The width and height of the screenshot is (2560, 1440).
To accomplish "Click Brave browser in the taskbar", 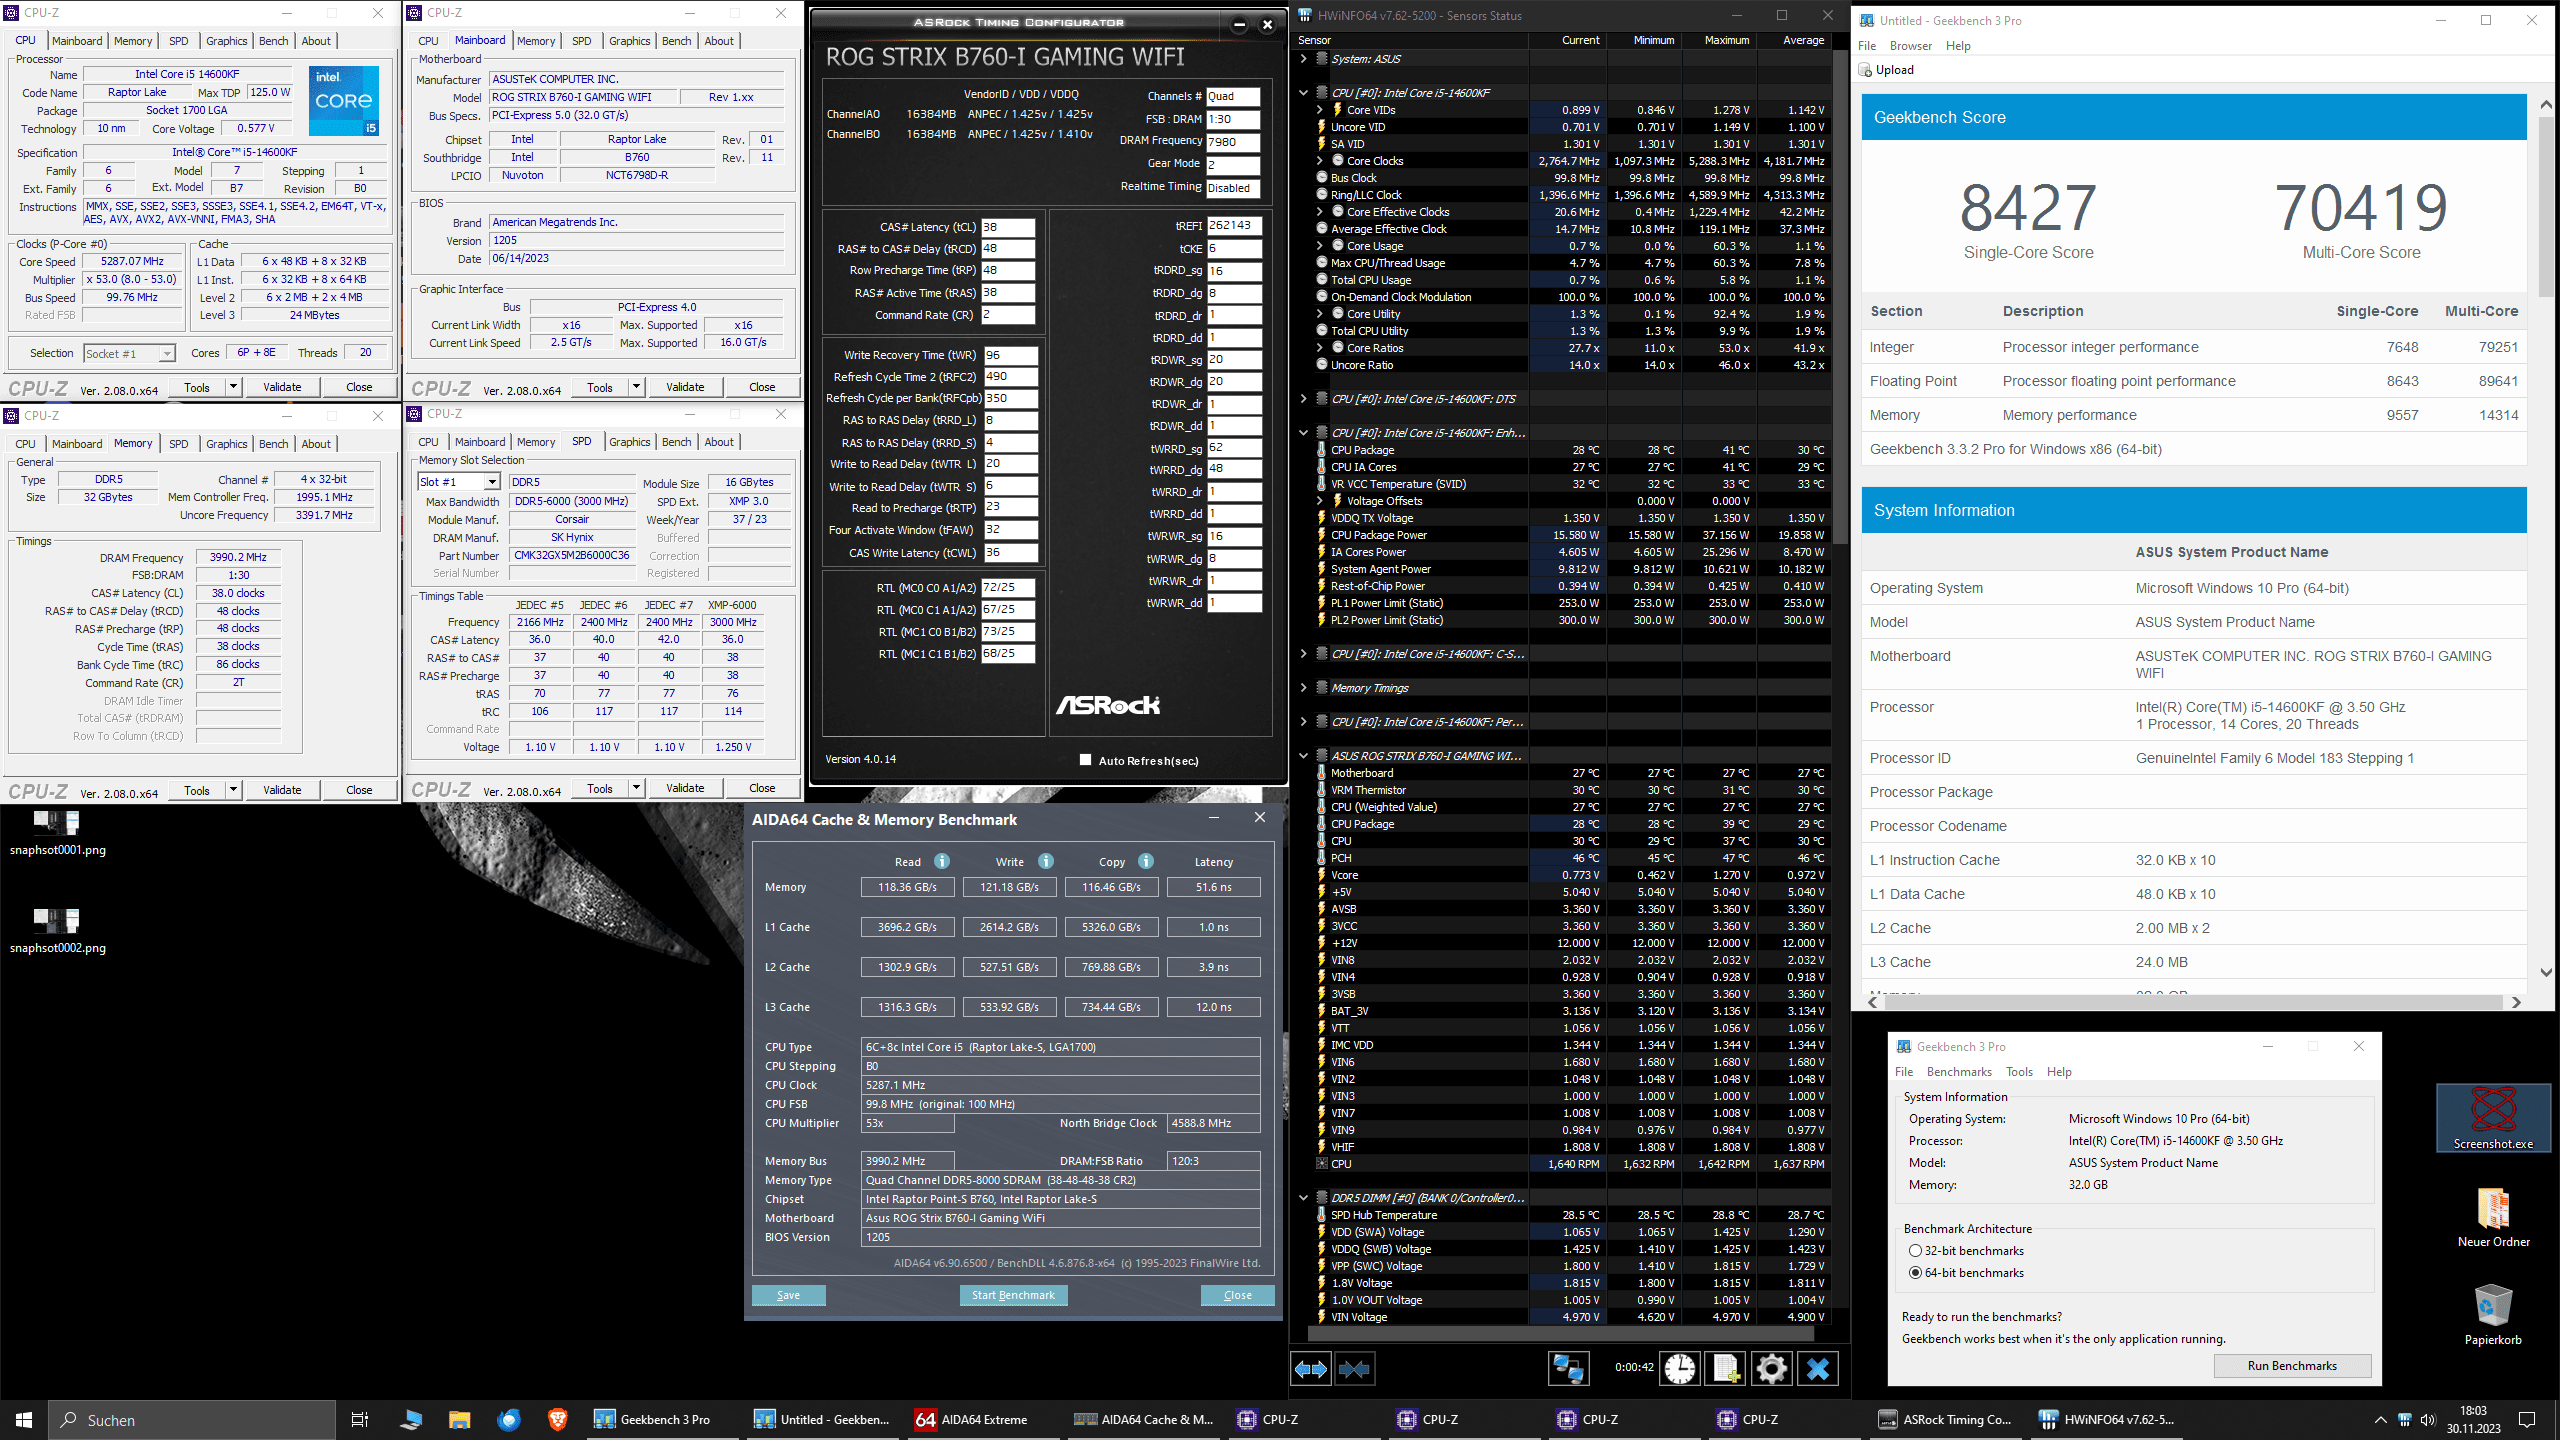I will 557,1419.
